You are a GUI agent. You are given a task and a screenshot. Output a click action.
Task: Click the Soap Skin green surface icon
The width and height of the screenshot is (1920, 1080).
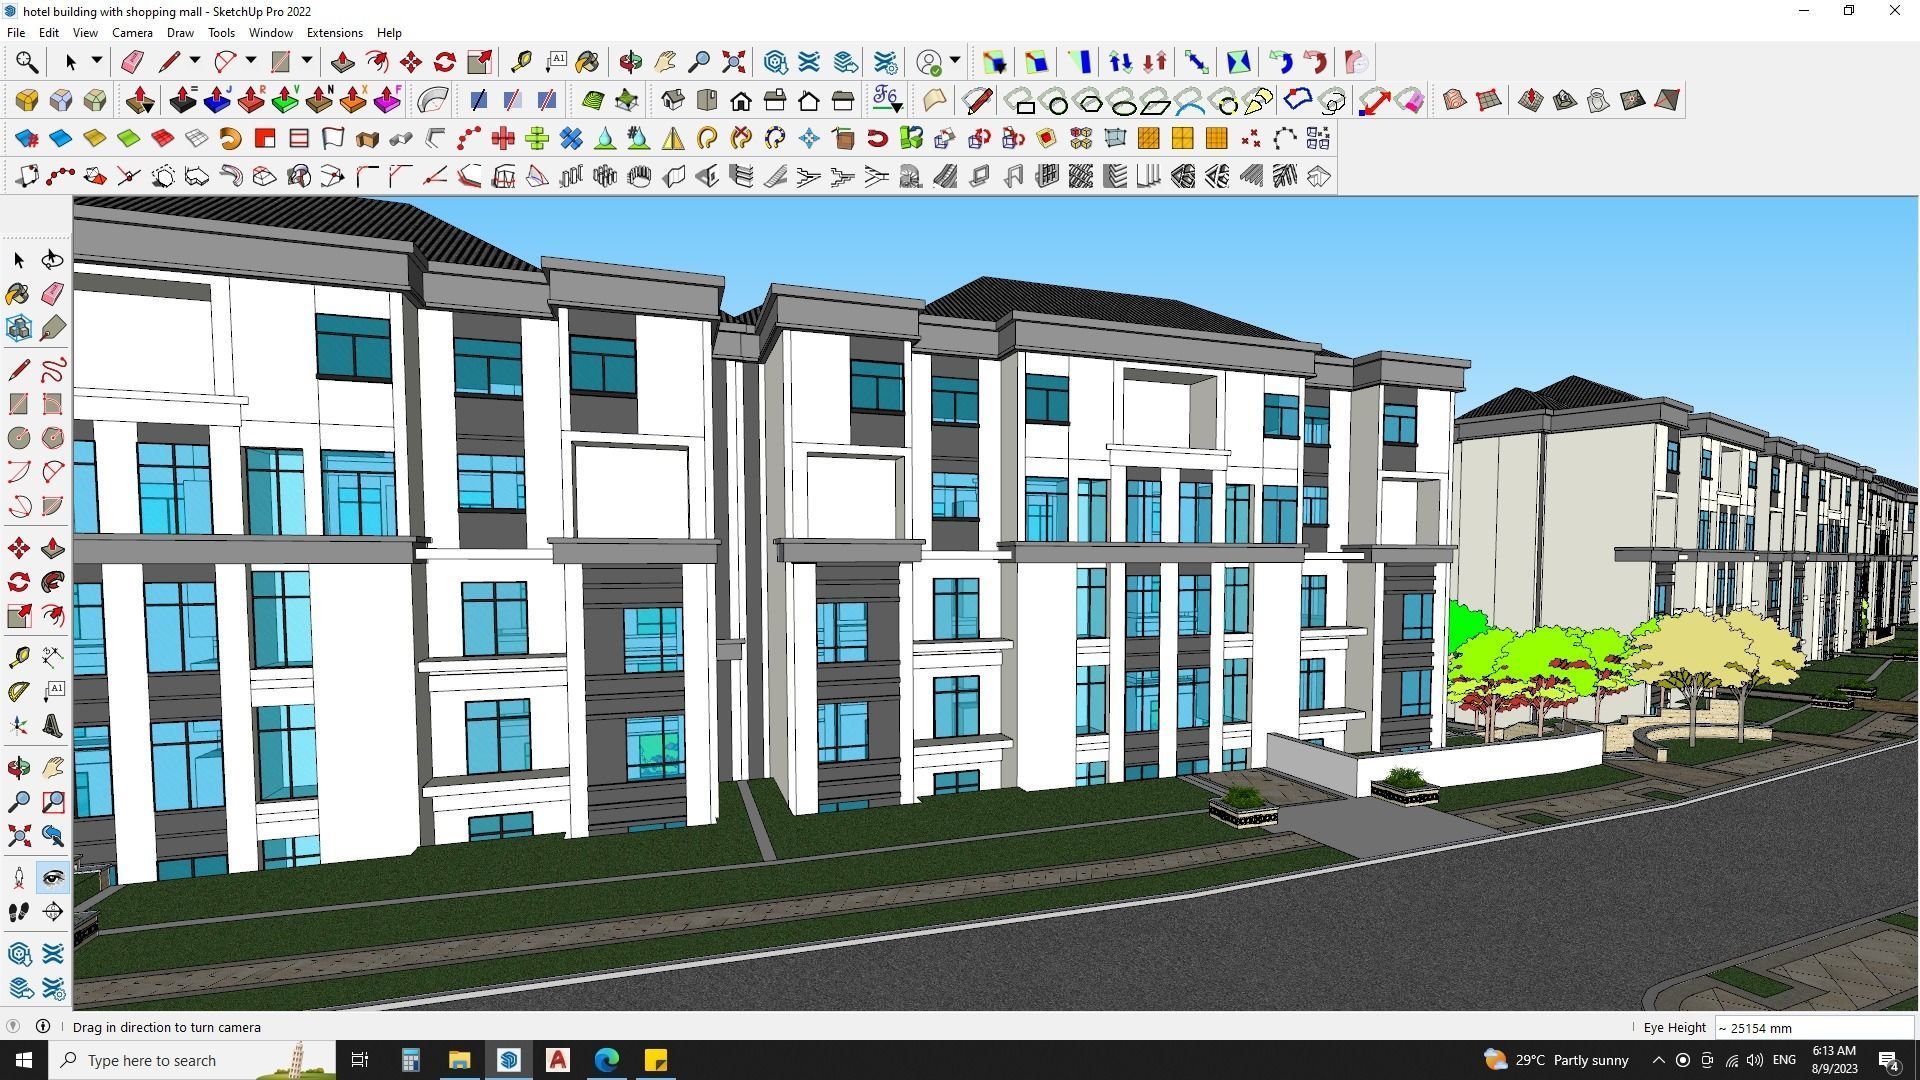pyautogui.click(x=593, y=100)
